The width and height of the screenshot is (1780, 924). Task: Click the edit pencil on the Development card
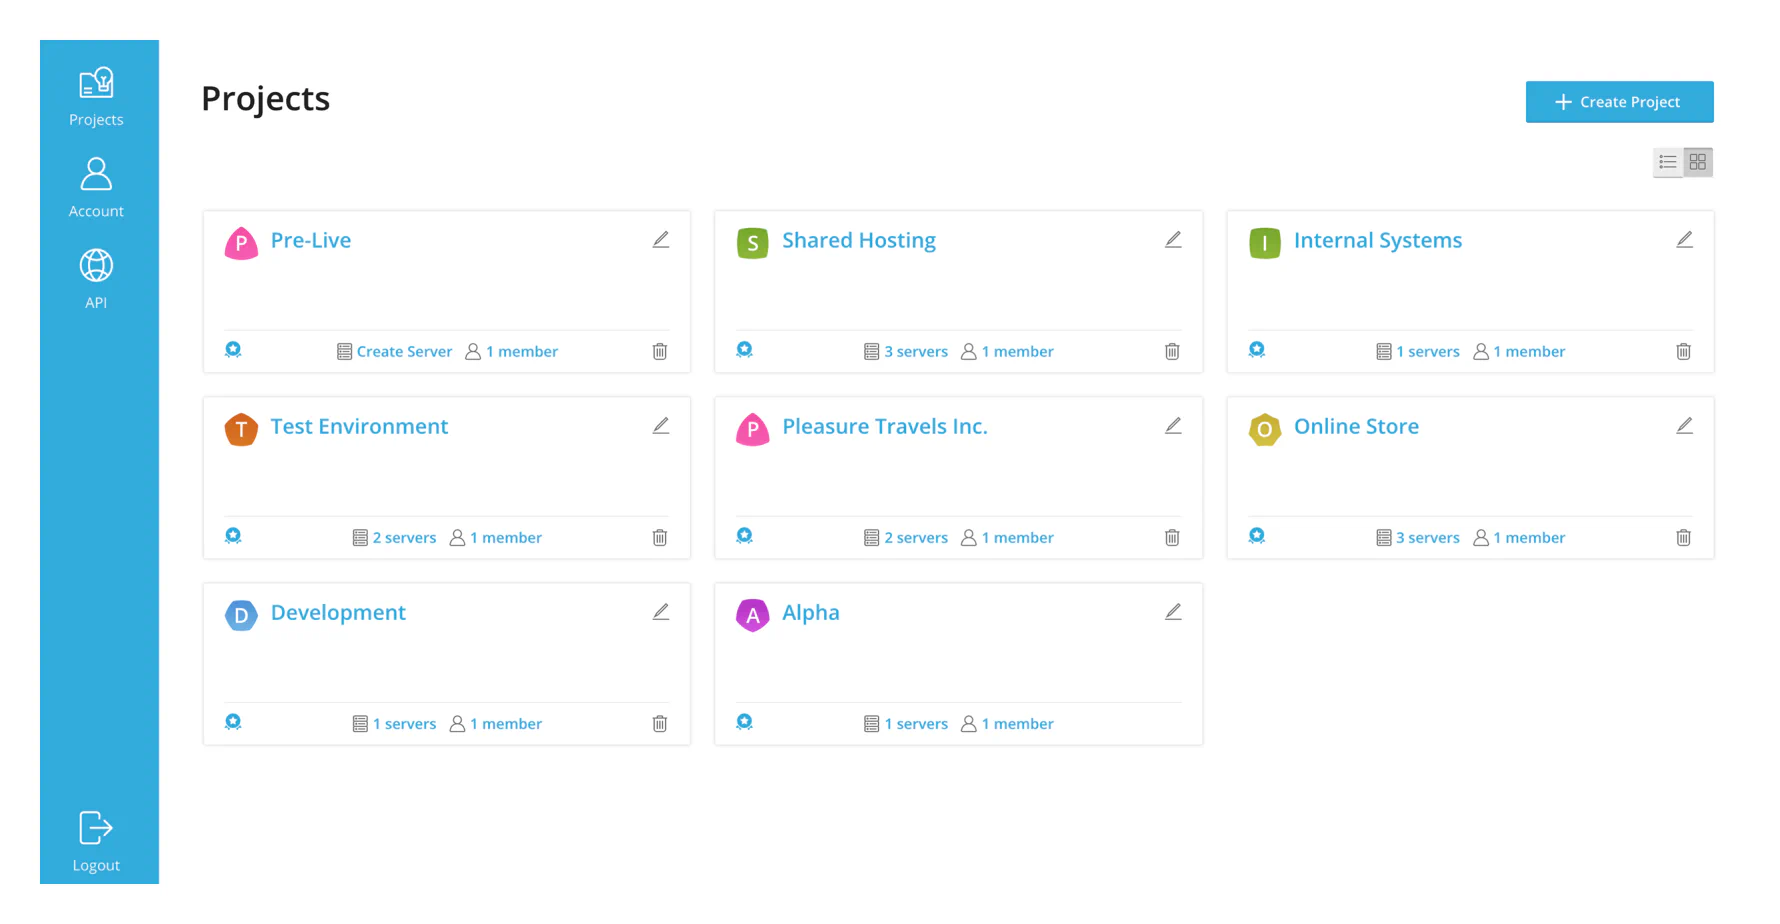point(661,611)
